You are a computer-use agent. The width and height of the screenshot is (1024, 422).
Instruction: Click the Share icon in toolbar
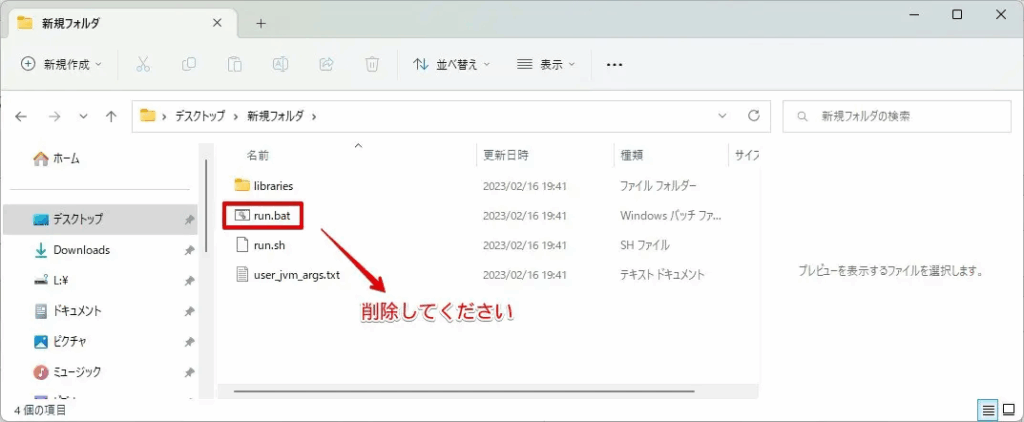(326, 64)
